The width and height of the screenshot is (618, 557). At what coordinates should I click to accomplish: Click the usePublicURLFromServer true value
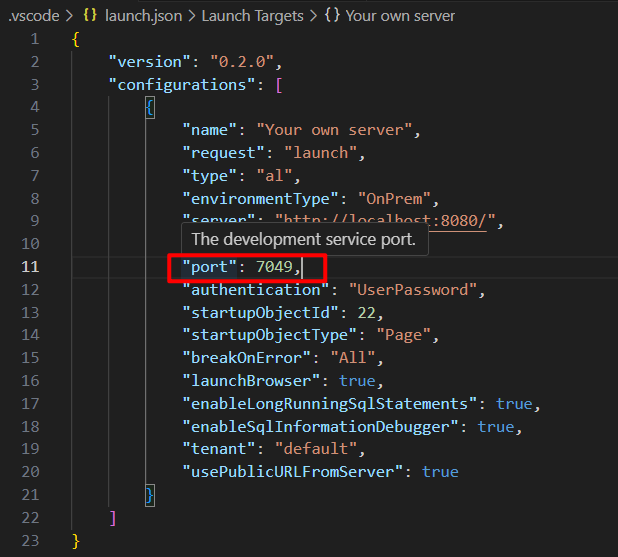pos(440,472)
